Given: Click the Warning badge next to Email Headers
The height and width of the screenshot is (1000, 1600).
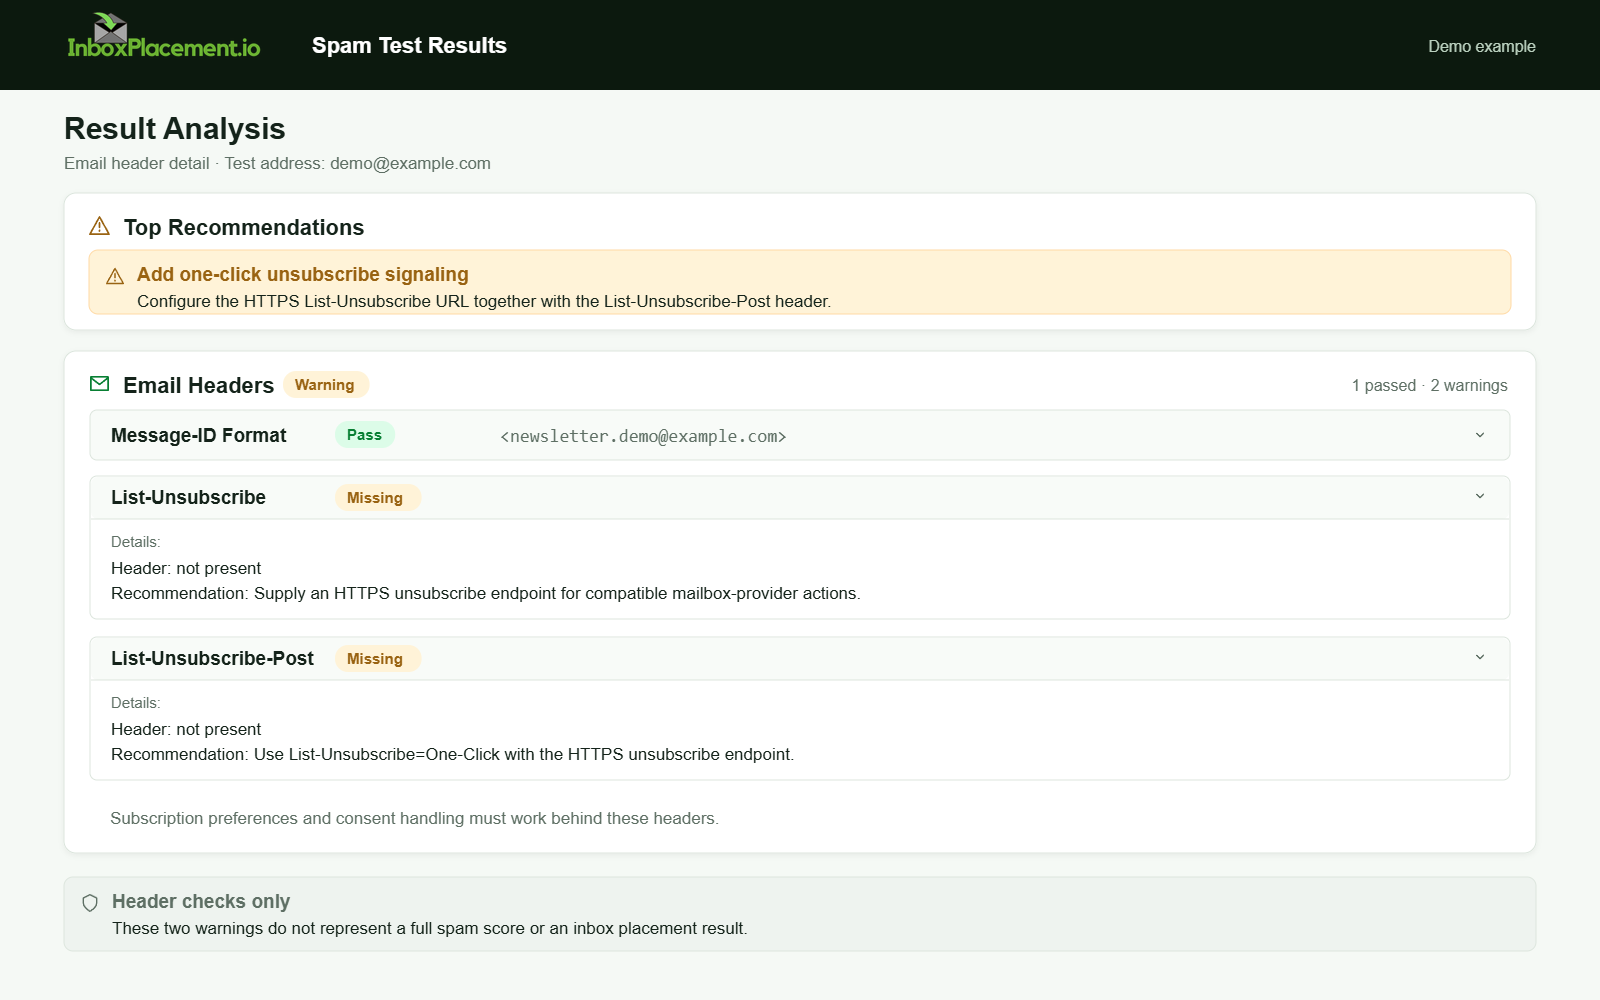Looking at the screenshot, I should (x=325, y=385).
